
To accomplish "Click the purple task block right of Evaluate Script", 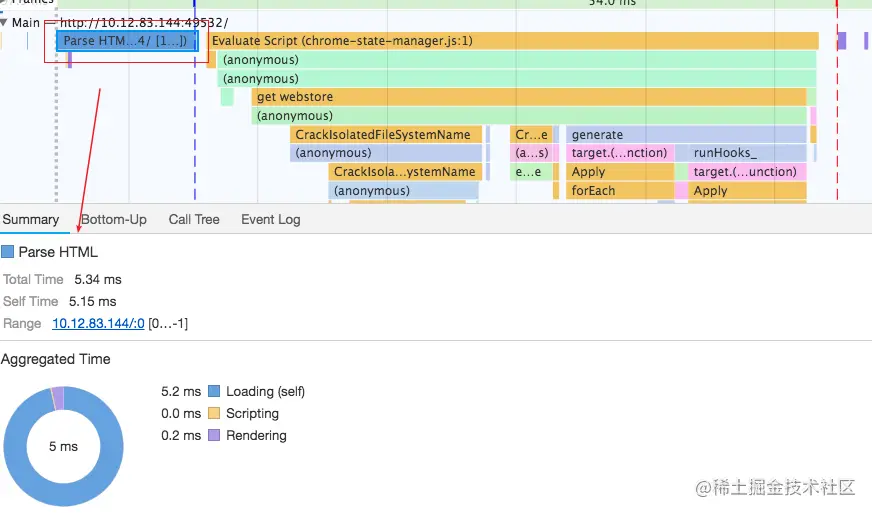I will click(842, 41).
